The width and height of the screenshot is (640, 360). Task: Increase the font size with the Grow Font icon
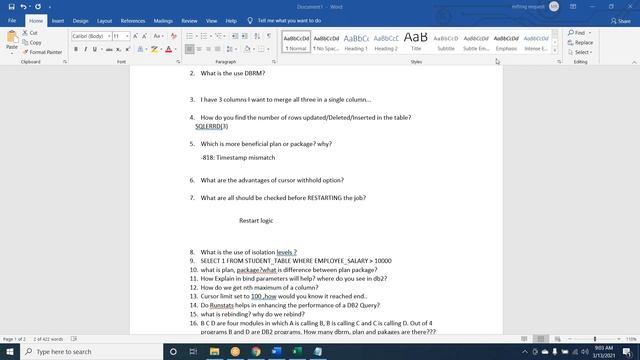136,36
